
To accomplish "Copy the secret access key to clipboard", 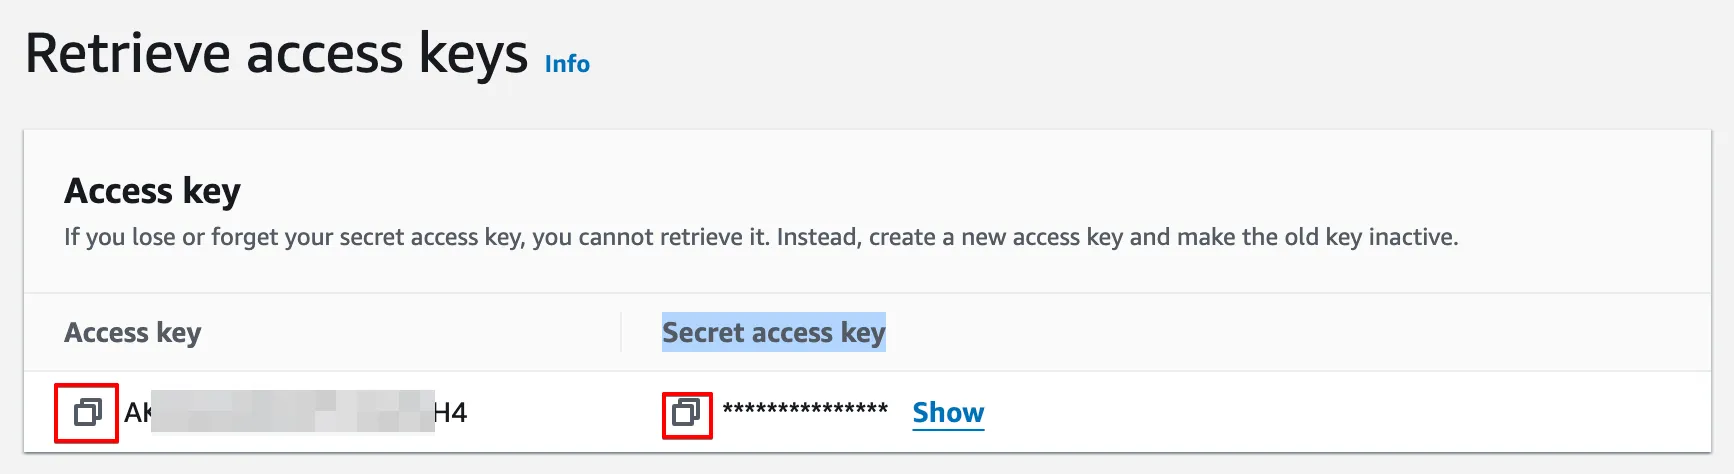I will click(x=686, y=412).
